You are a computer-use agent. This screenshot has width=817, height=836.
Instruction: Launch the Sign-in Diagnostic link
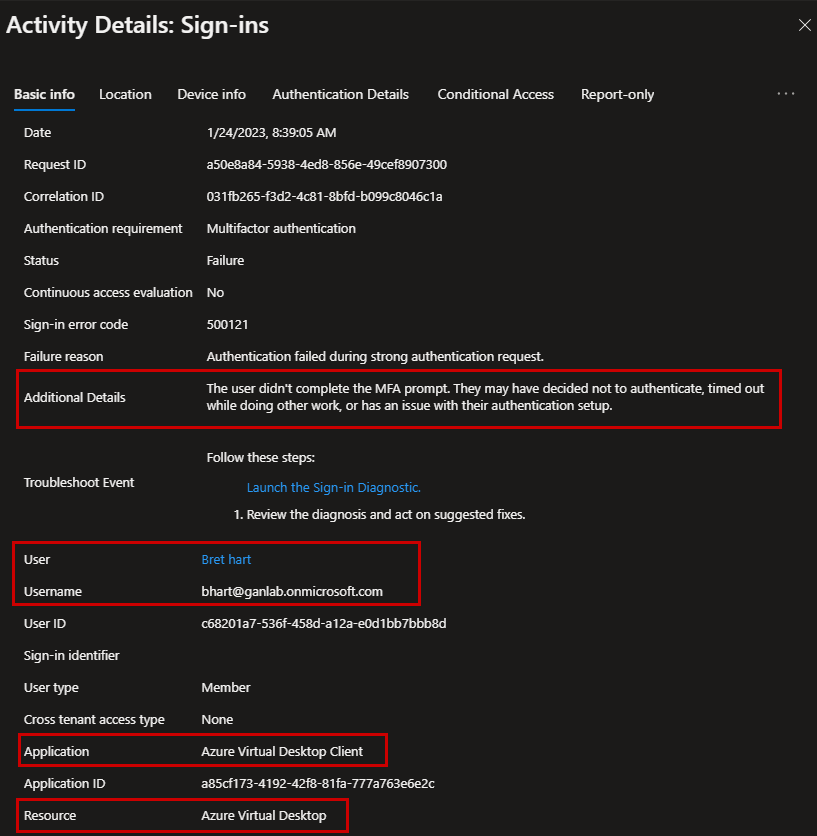(334, 487)
